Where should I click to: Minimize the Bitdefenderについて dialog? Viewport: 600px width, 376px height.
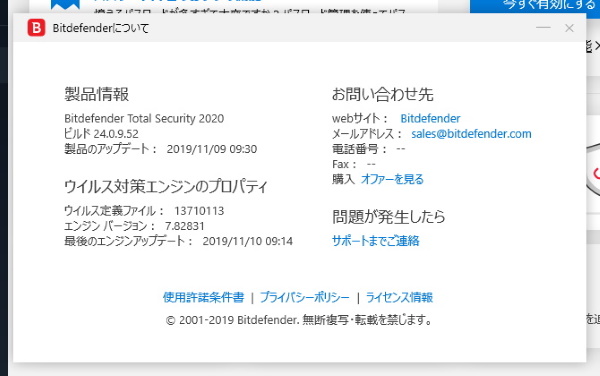[x=543, y=28]
